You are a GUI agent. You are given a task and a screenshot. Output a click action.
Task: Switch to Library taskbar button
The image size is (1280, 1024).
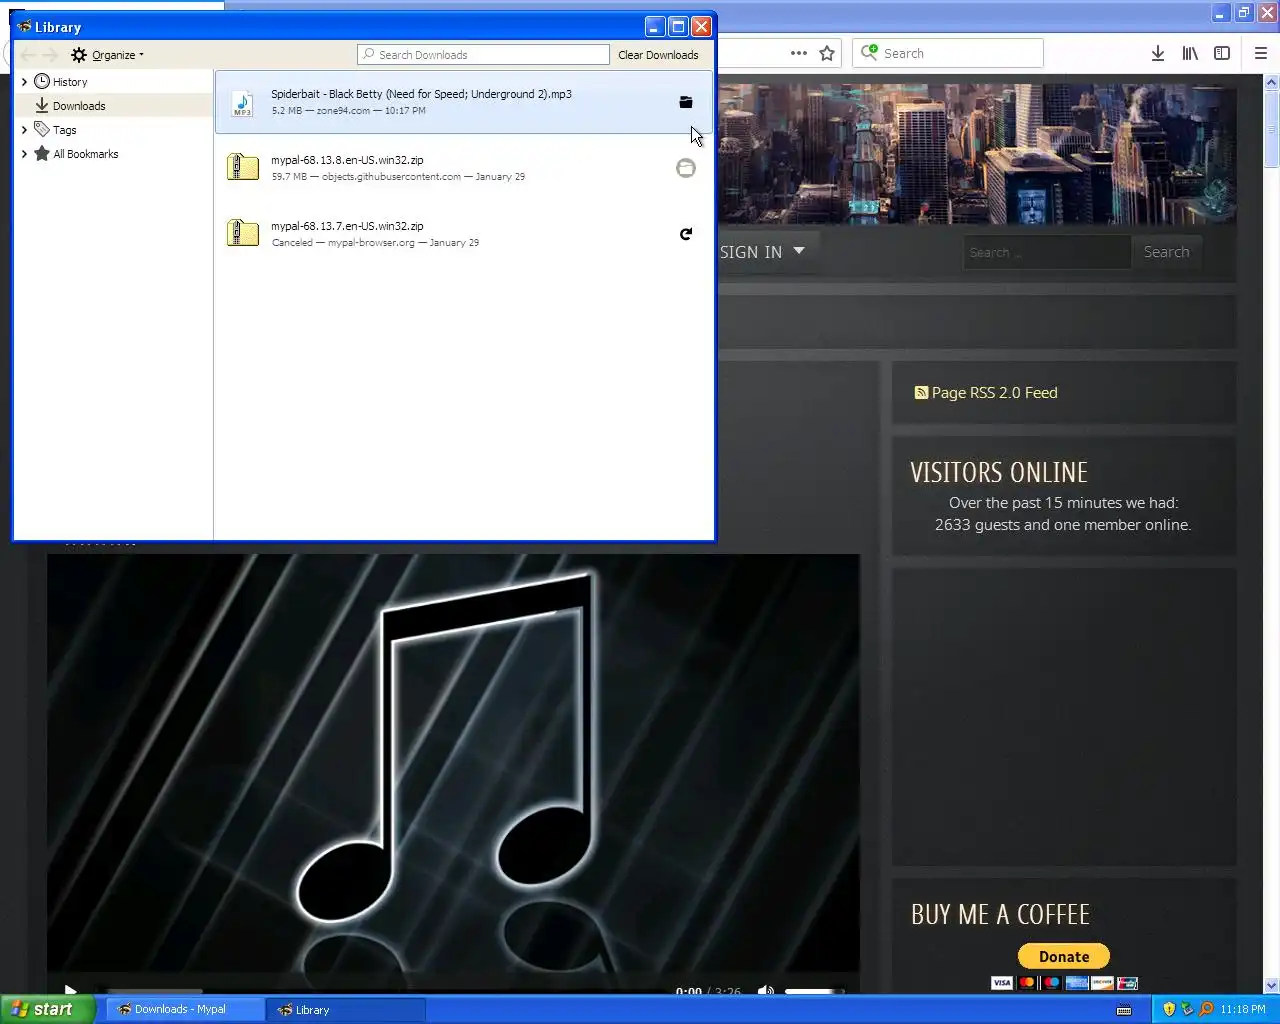pos(346,1010)
